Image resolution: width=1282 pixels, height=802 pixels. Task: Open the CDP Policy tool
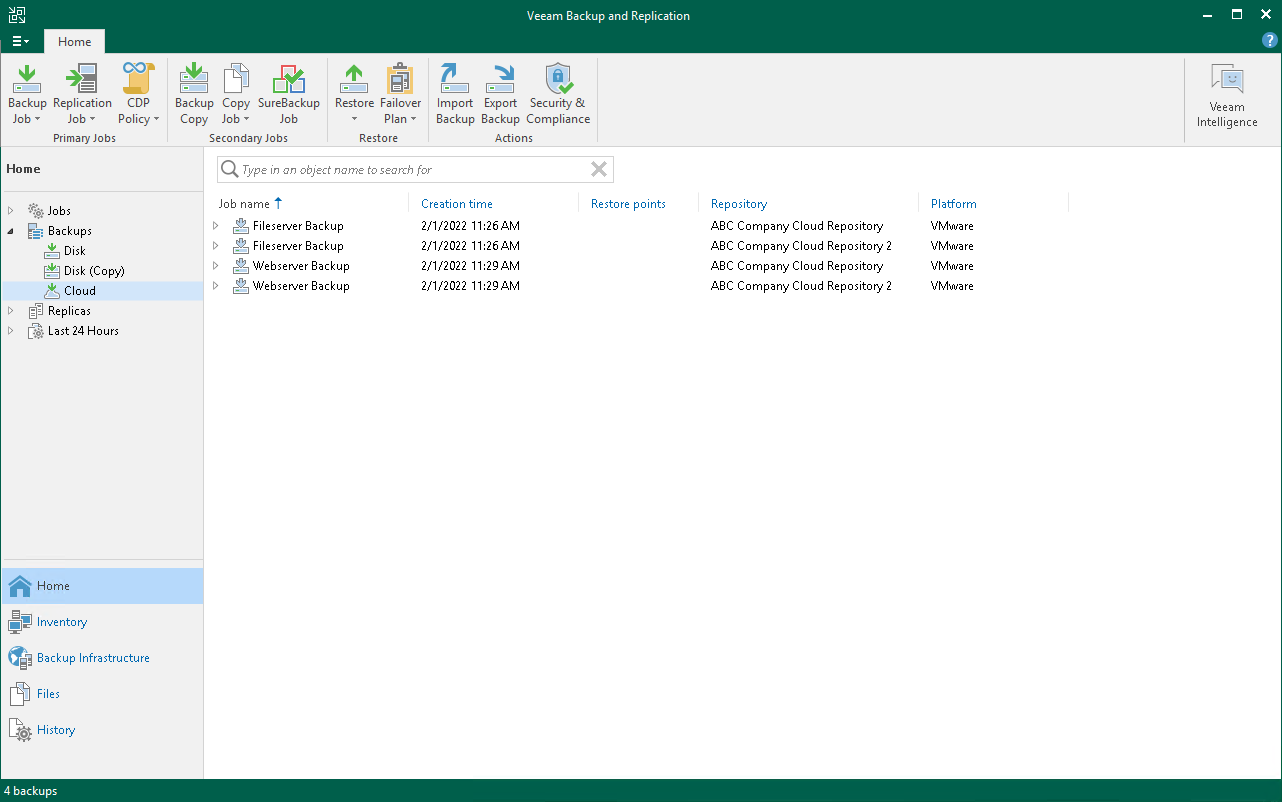coord(138,93)
